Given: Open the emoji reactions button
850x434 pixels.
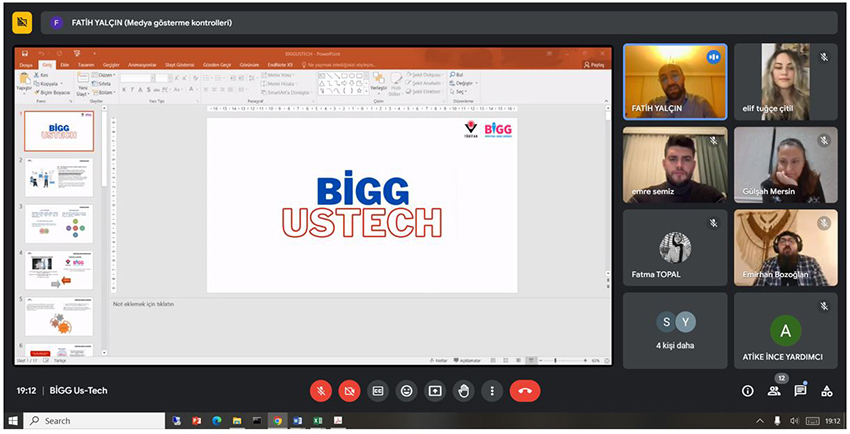Looking at the screenshot, I should pos(406,391).
